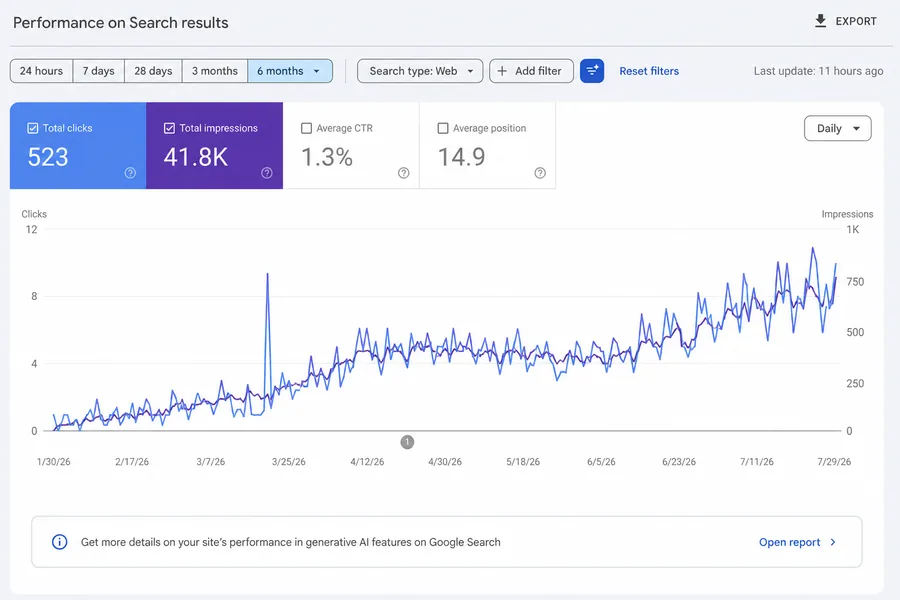Screen dimensions: 900x600
Task: Click help icon on Total clicks card
Action: [130, 173]
